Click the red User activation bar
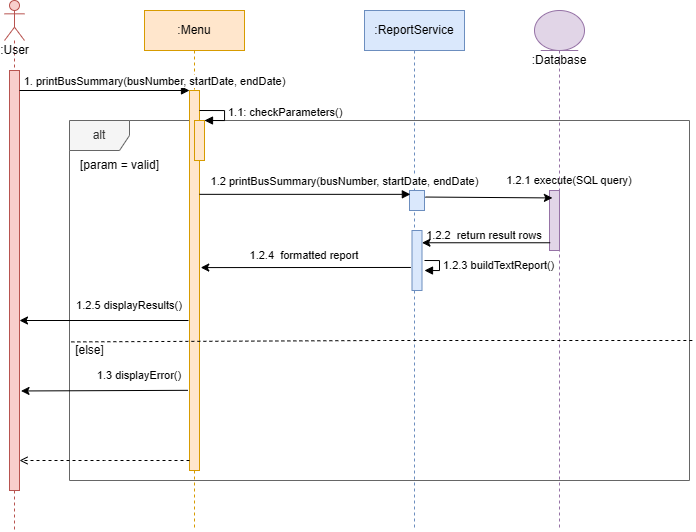 pyautogui.click(x=14, y=280)
